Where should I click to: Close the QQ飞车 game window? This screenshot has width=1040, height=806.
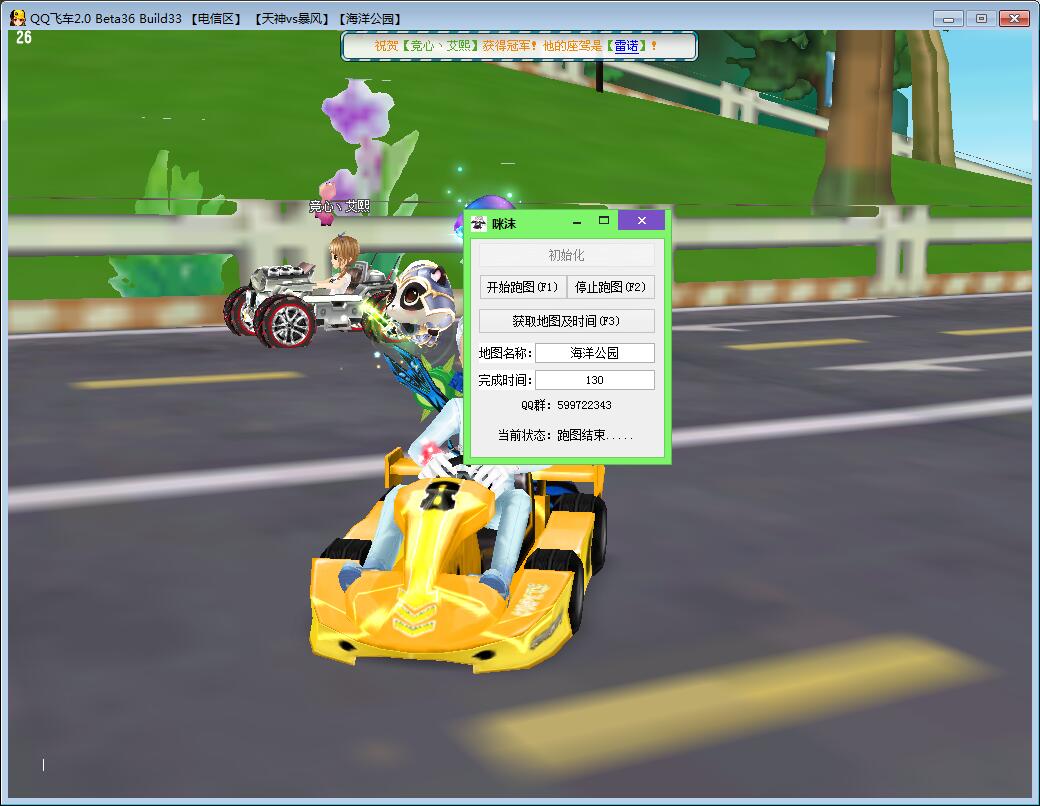point(1014,19)
